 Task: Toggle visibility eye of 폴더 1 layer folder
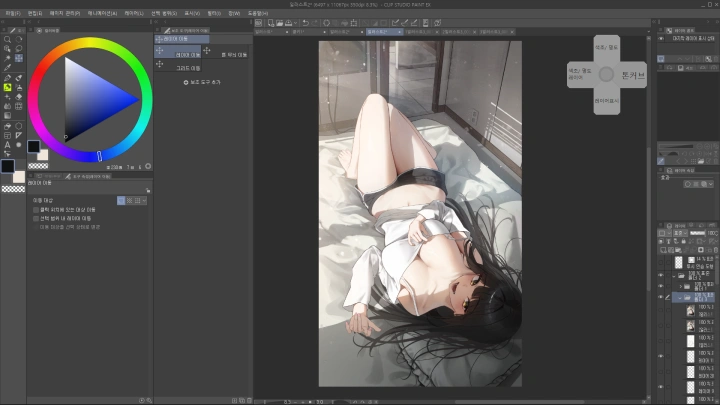coord(661,286)
